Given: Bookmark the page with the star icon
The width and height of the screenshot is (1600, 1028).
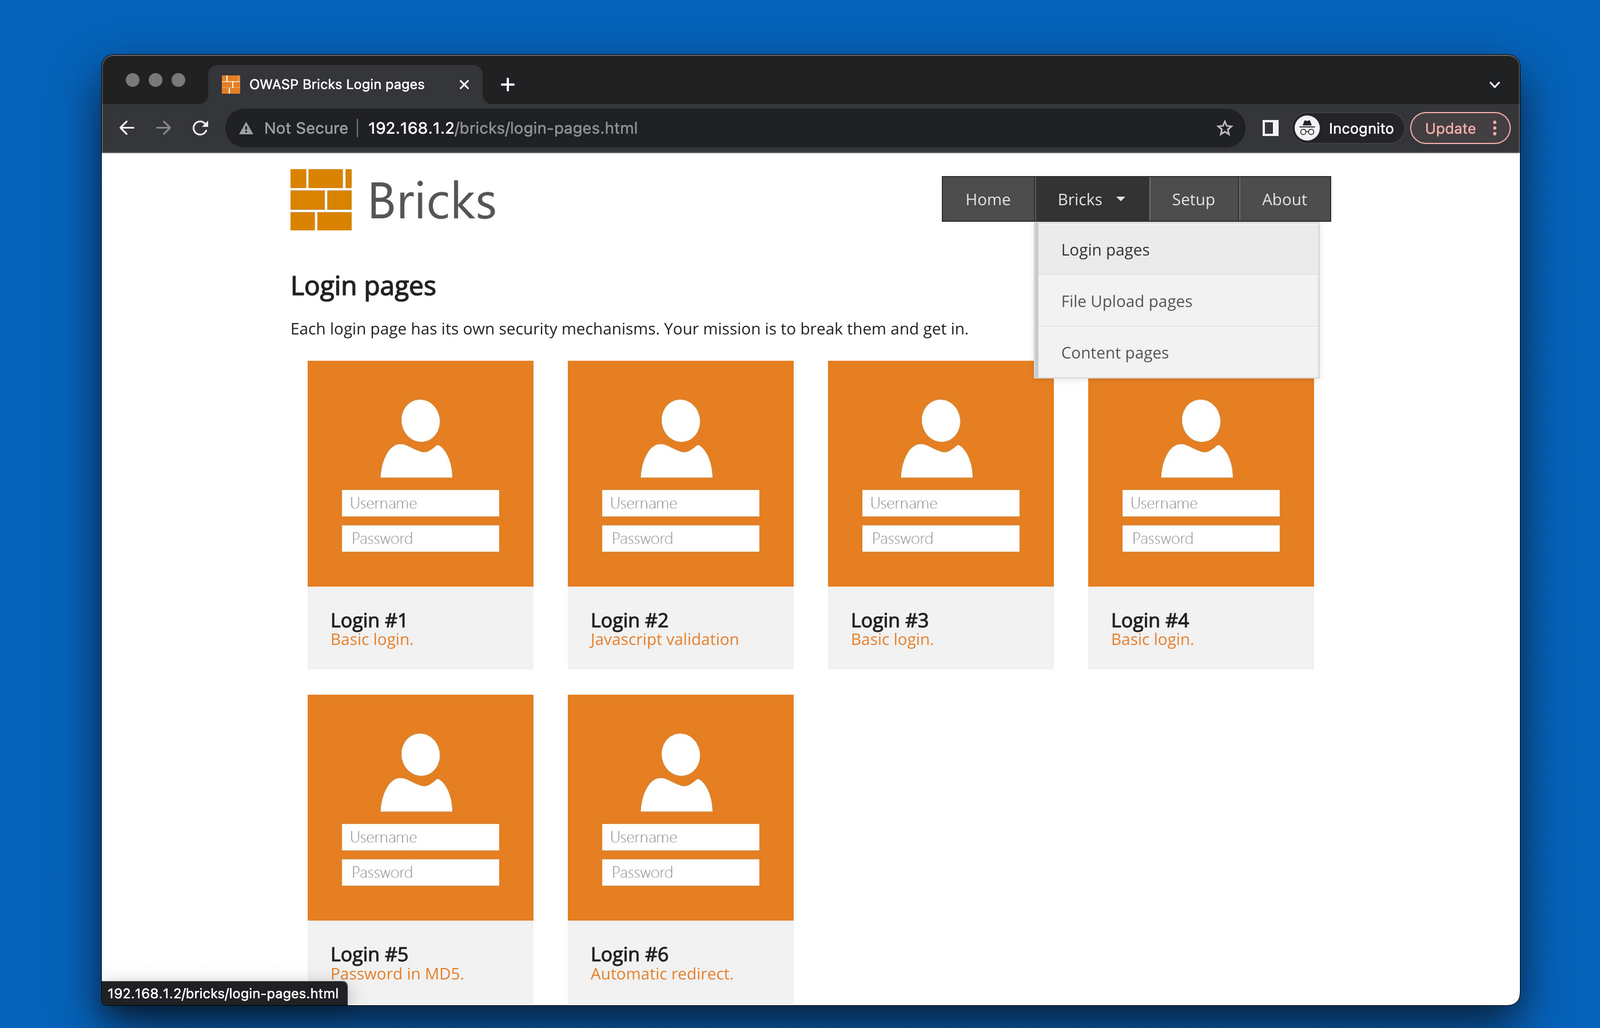Looking at the screenshot, I should [x=1224, y=128].
